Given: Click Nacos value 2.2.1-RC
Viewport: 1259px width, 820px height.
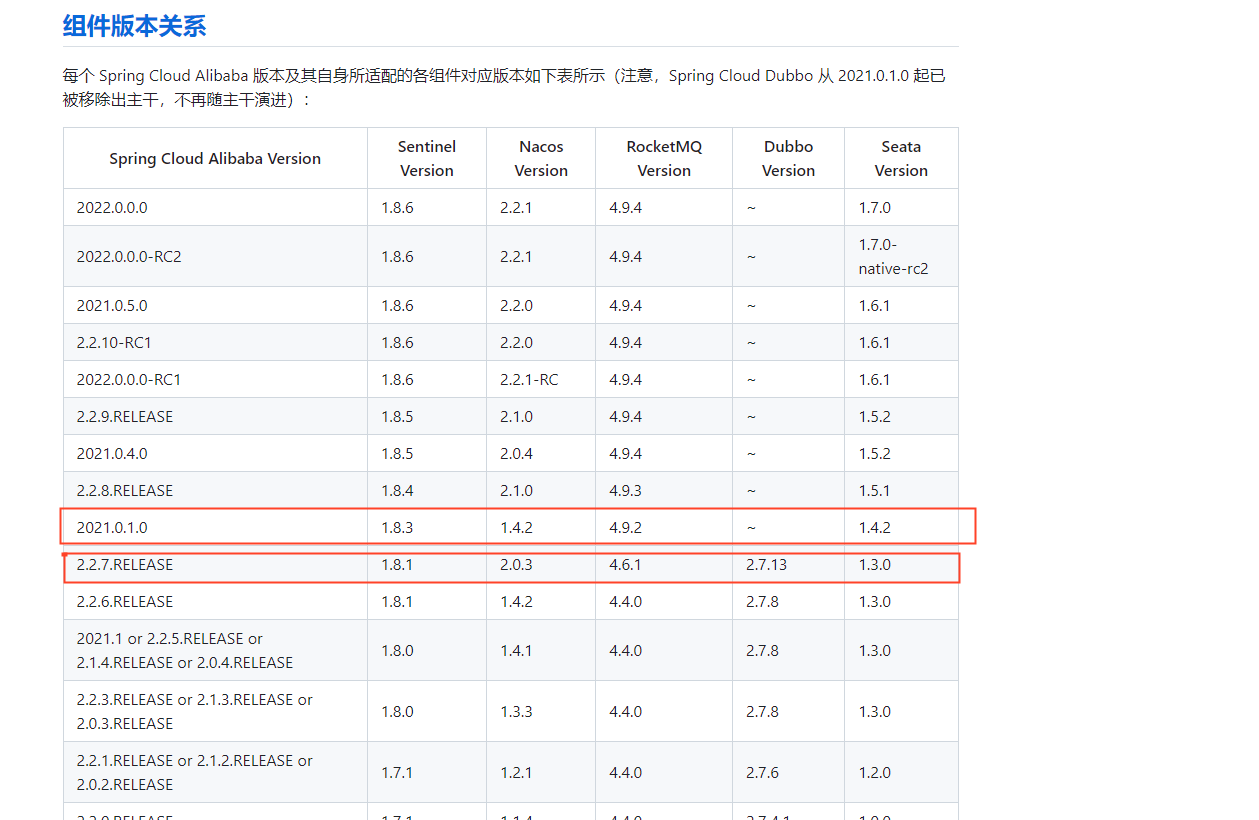Looking at the screenshot, I should (529, 379).
